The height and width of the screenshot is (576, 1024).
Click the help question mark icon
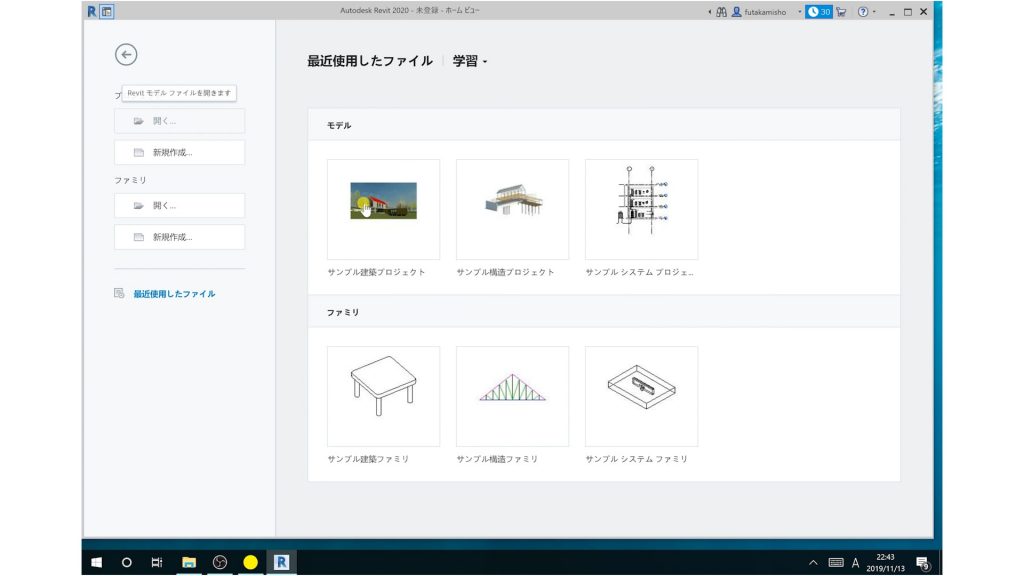863,11
